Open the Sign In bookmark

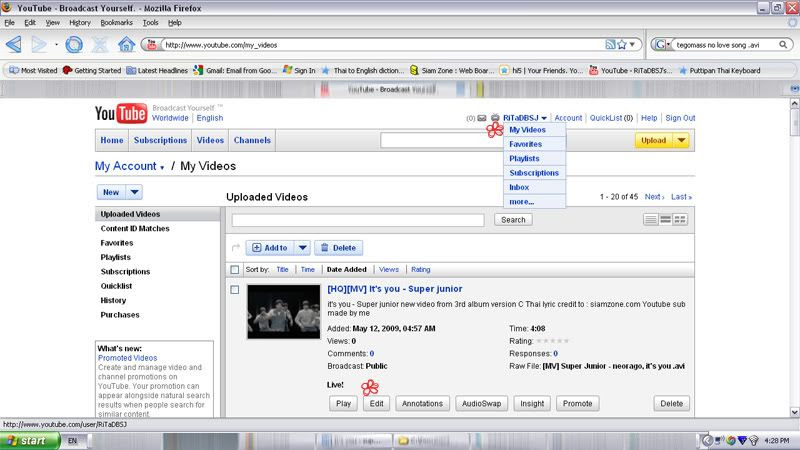click(x=299, y=70)
